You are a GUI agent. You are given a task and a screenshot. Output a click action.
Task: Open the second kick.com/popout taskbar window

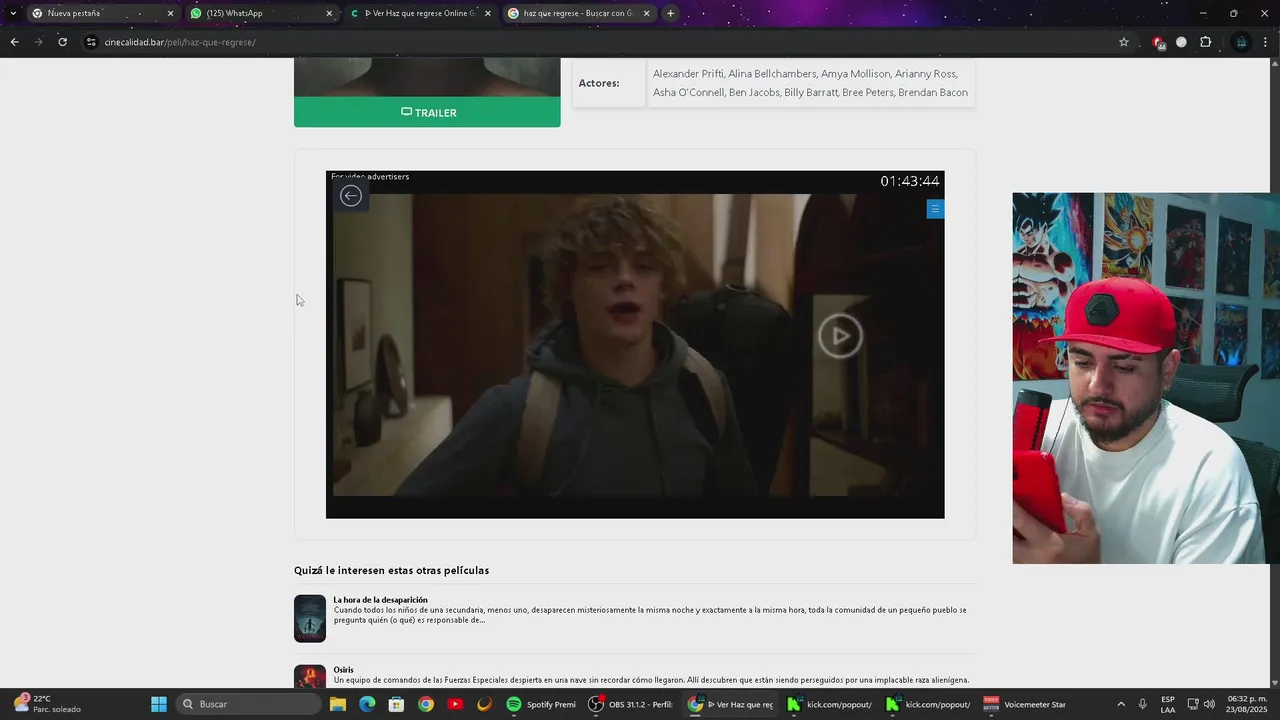click(x=928, y=704)
